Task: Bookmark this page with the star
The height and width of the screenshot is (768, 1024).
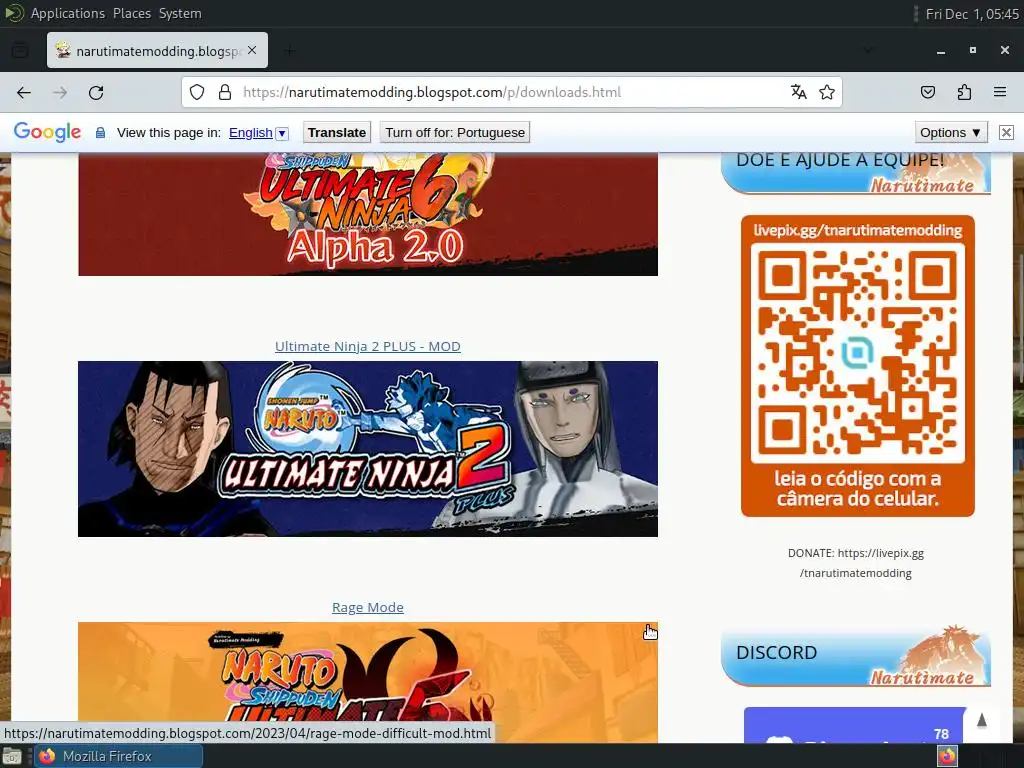Action: click(x=827, y=92)
